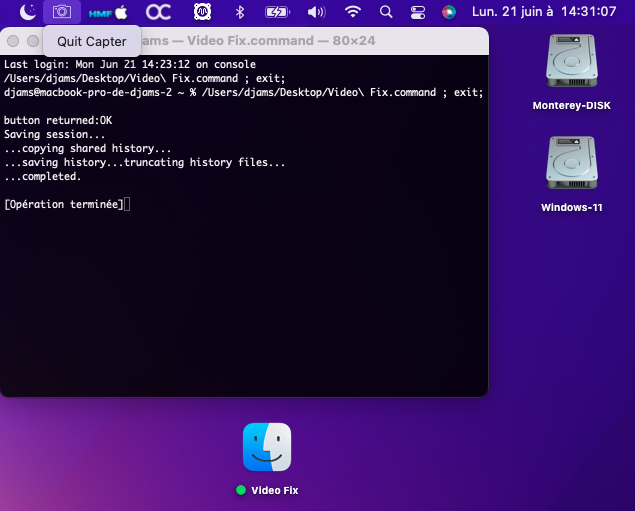
Task: Choose Quit Capter menu item
Action: point(92,41)
